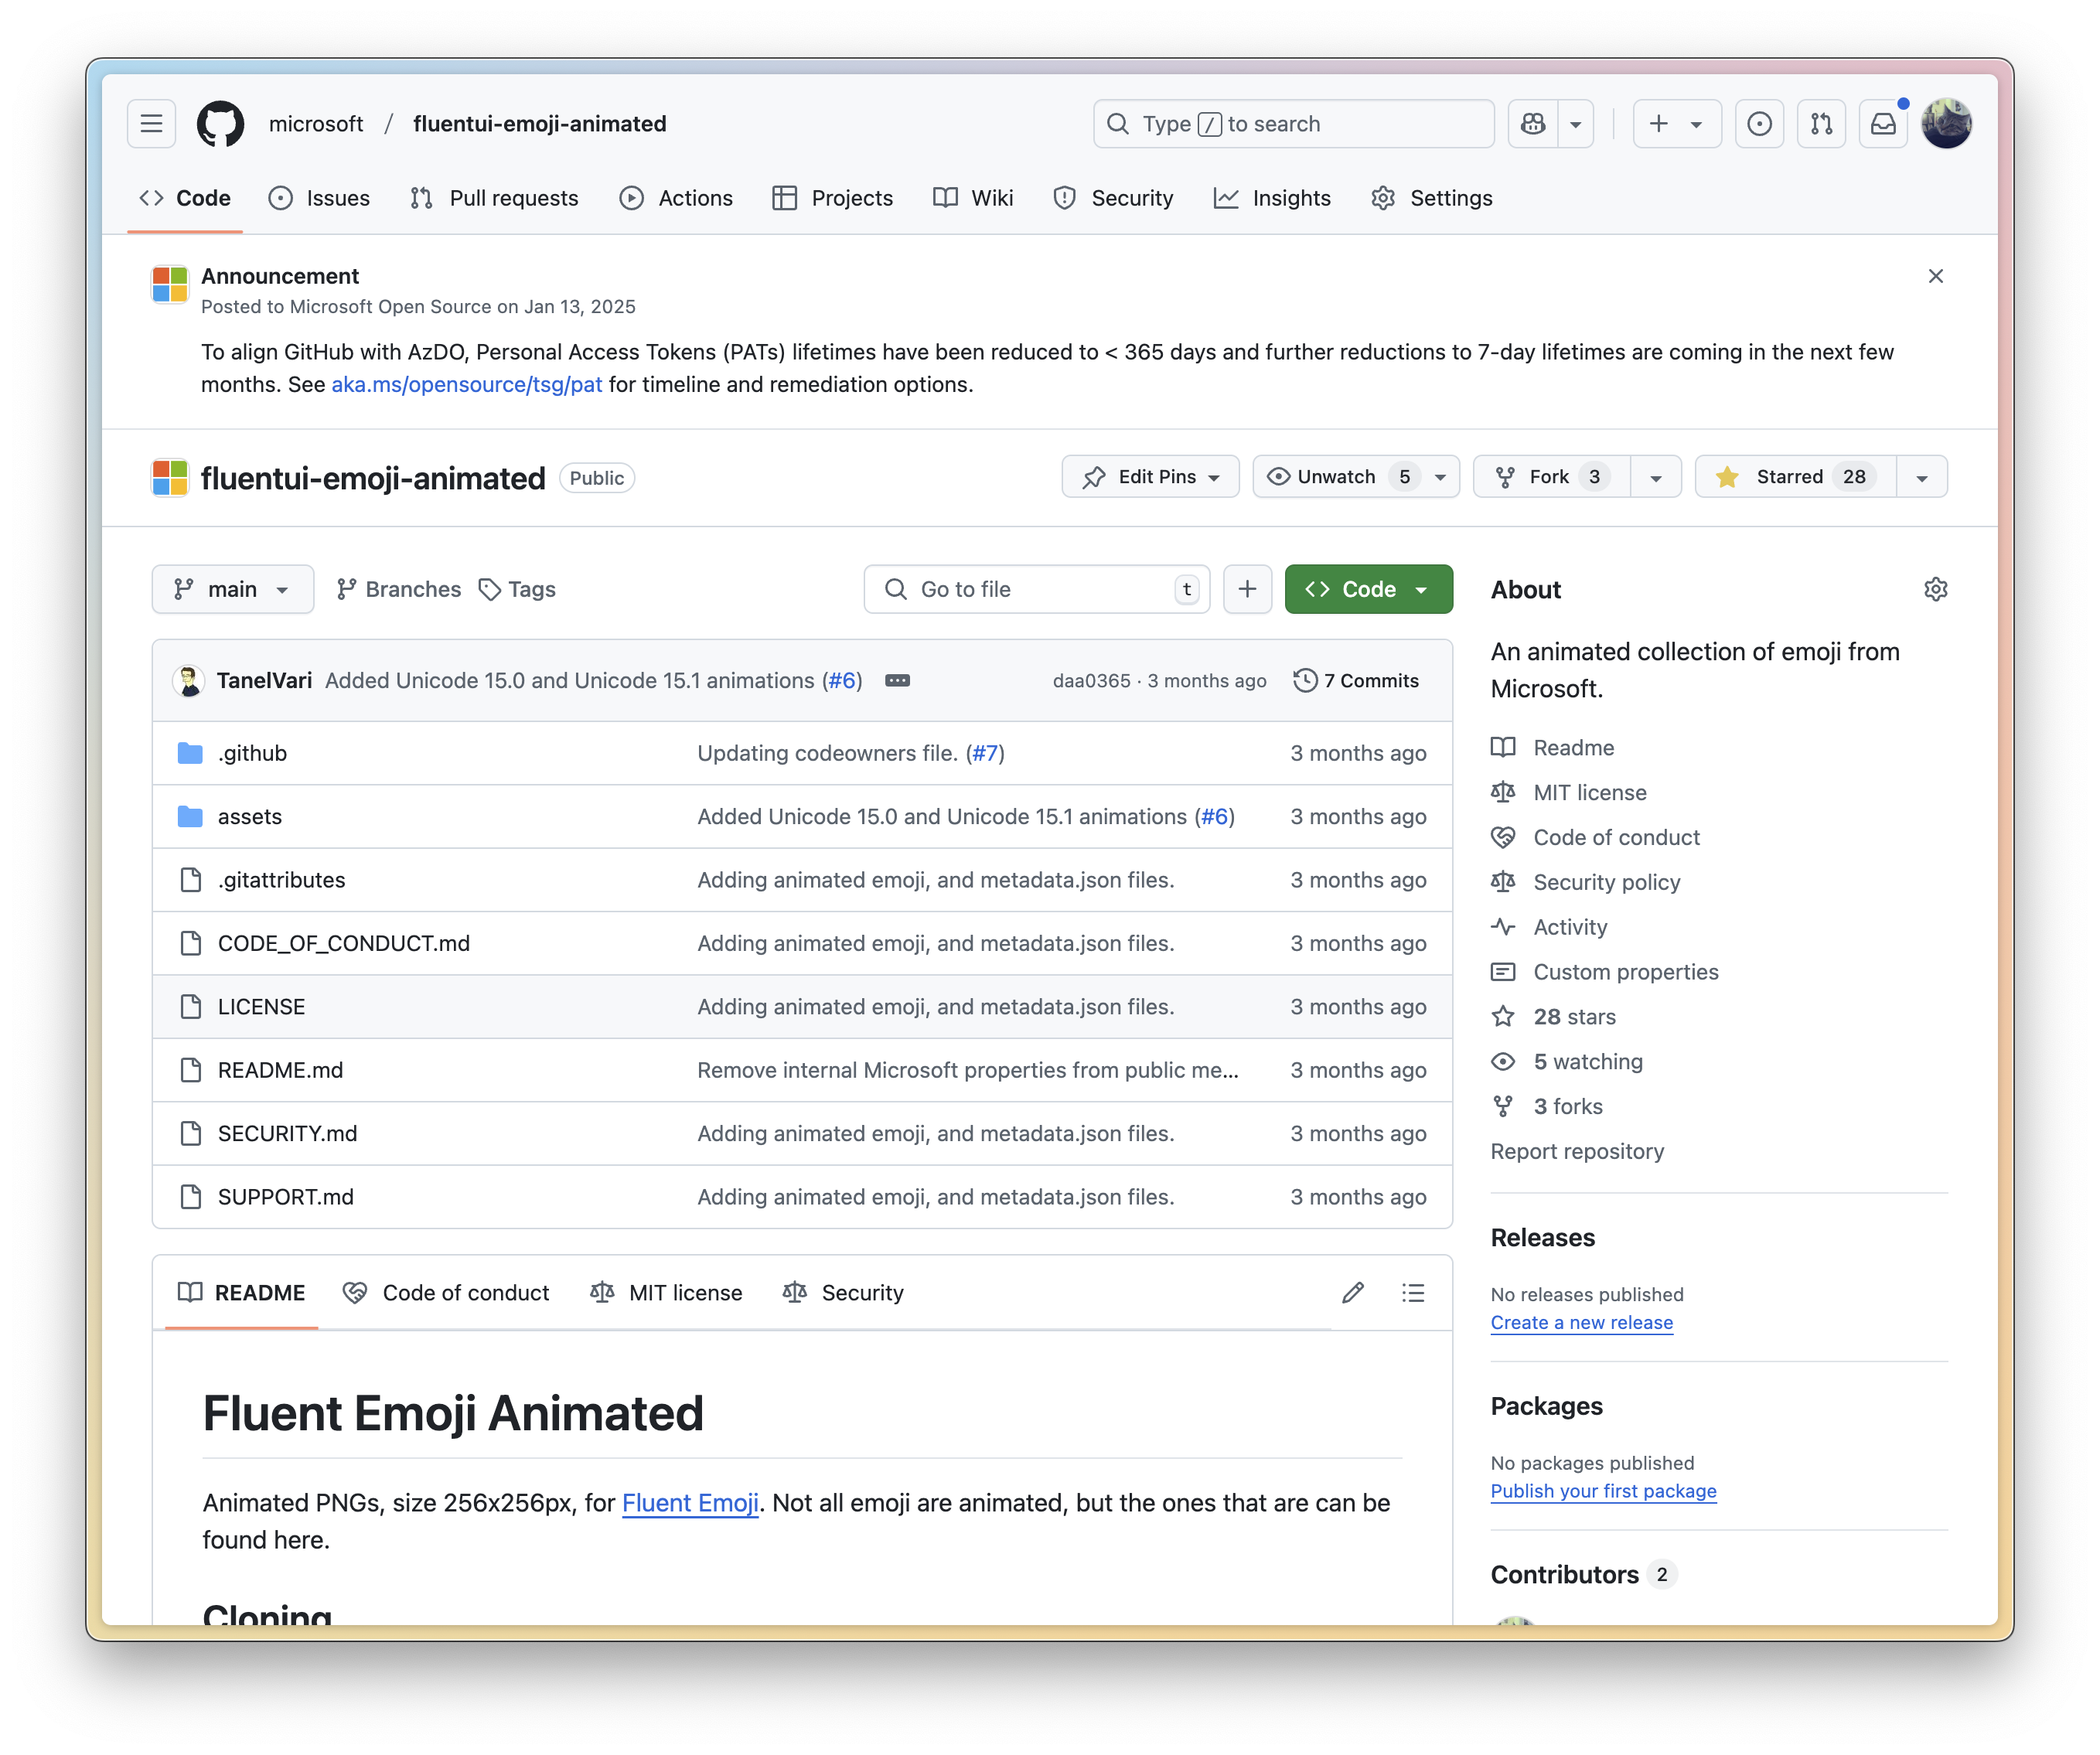Viewport: 2100px width, 1755px height.
Task: Select the Code of conduct README tab
Action: click(x=446, y=1293)
